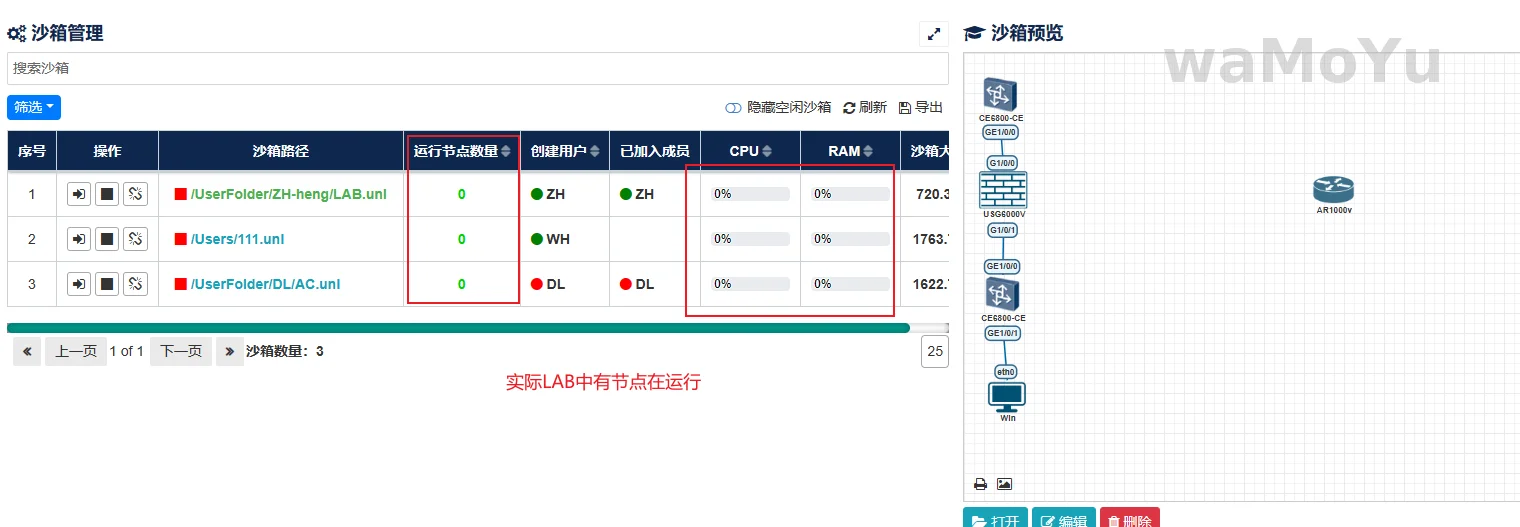Image resolution: width=1520 pixels, height=527 pixels.
Task: Click the USG6000V firewall node icon
Action: 1002,189
